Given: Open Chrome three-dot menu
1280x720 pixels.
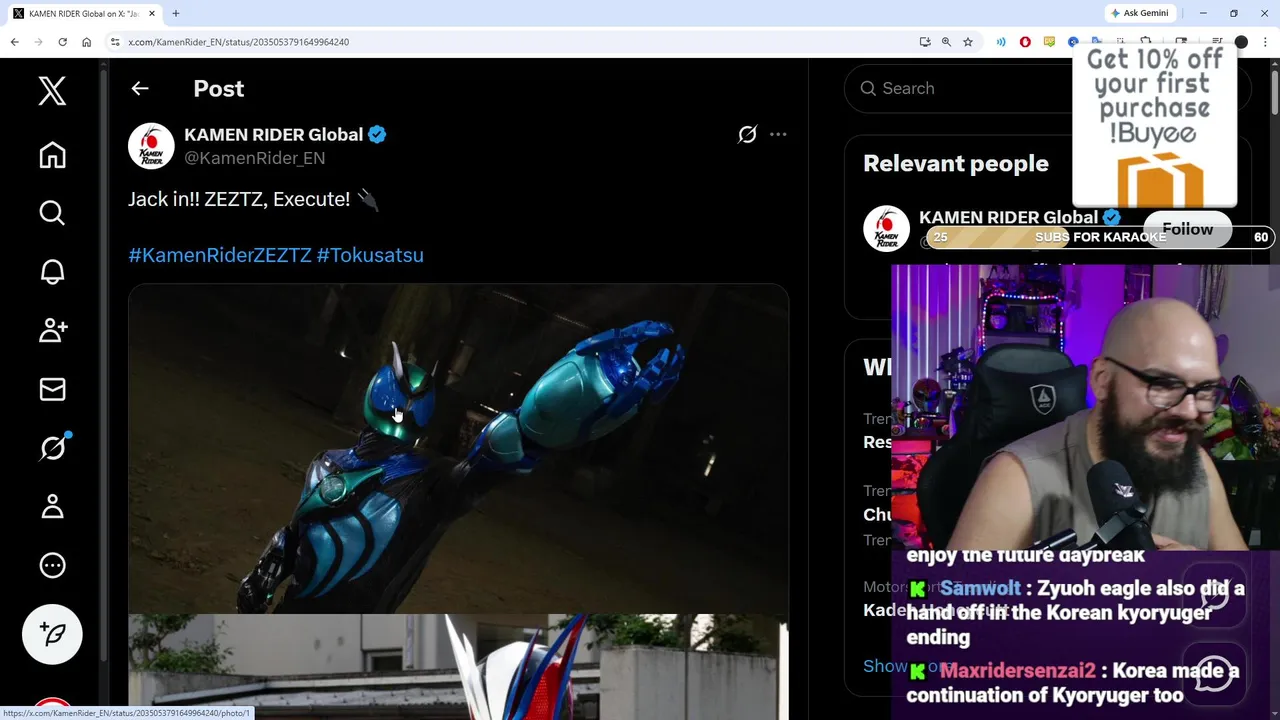Looking at the screenshot, I should [x=1264, y=42].
